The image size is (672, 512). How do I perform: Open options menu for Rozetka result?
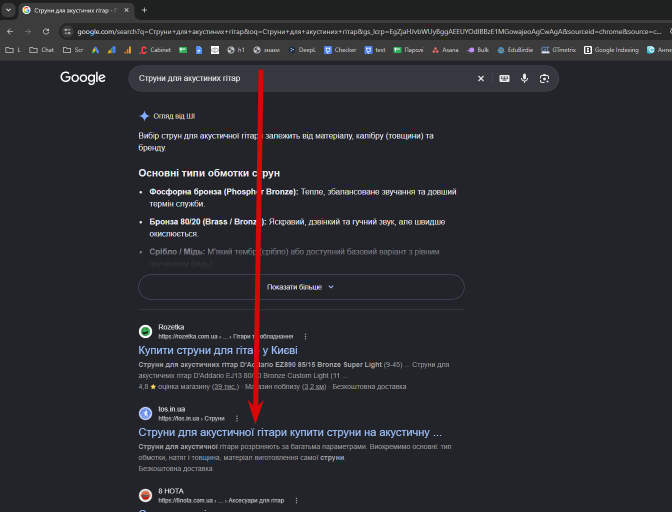305,337
